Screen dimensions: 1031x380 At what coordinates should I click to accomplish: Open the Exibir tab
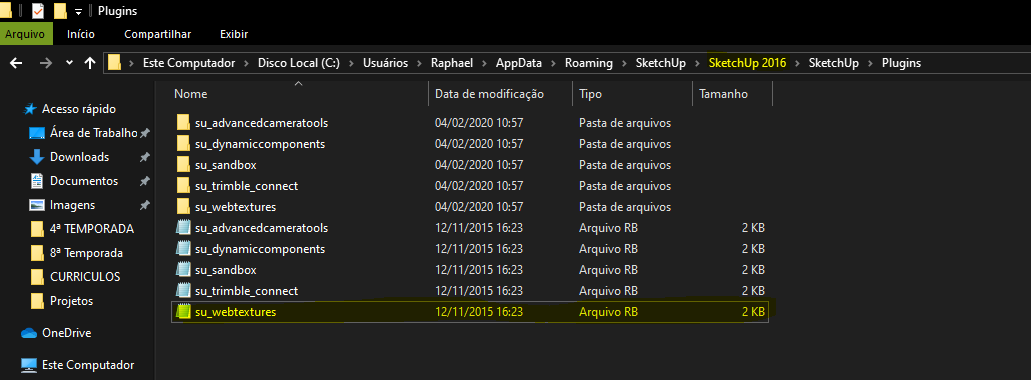click(234, 34)
